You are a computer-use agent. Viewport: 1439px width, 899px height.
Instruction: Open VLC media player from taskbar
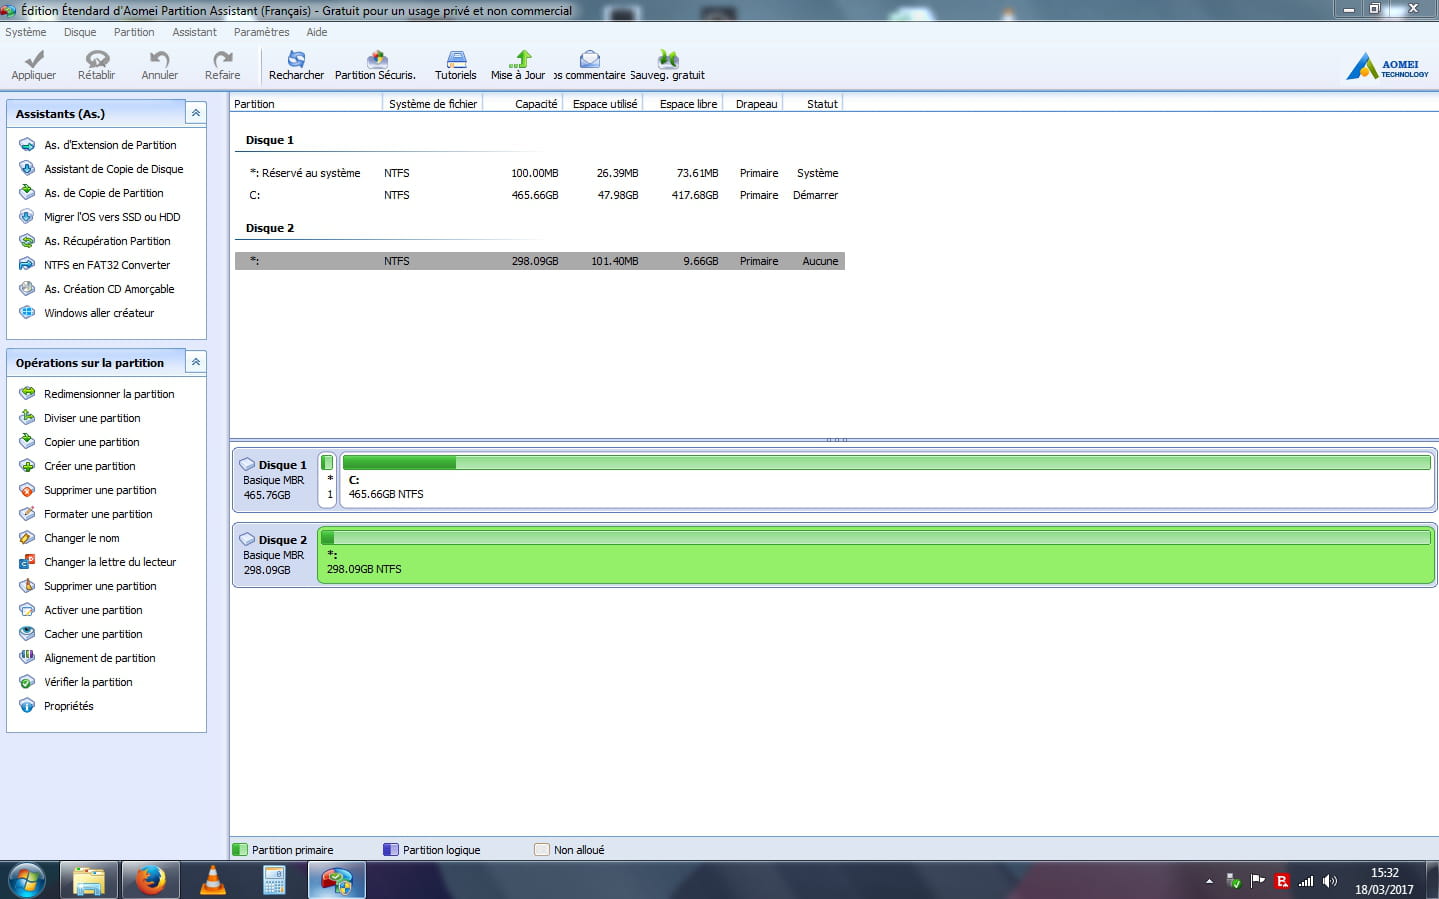(213, 881)
